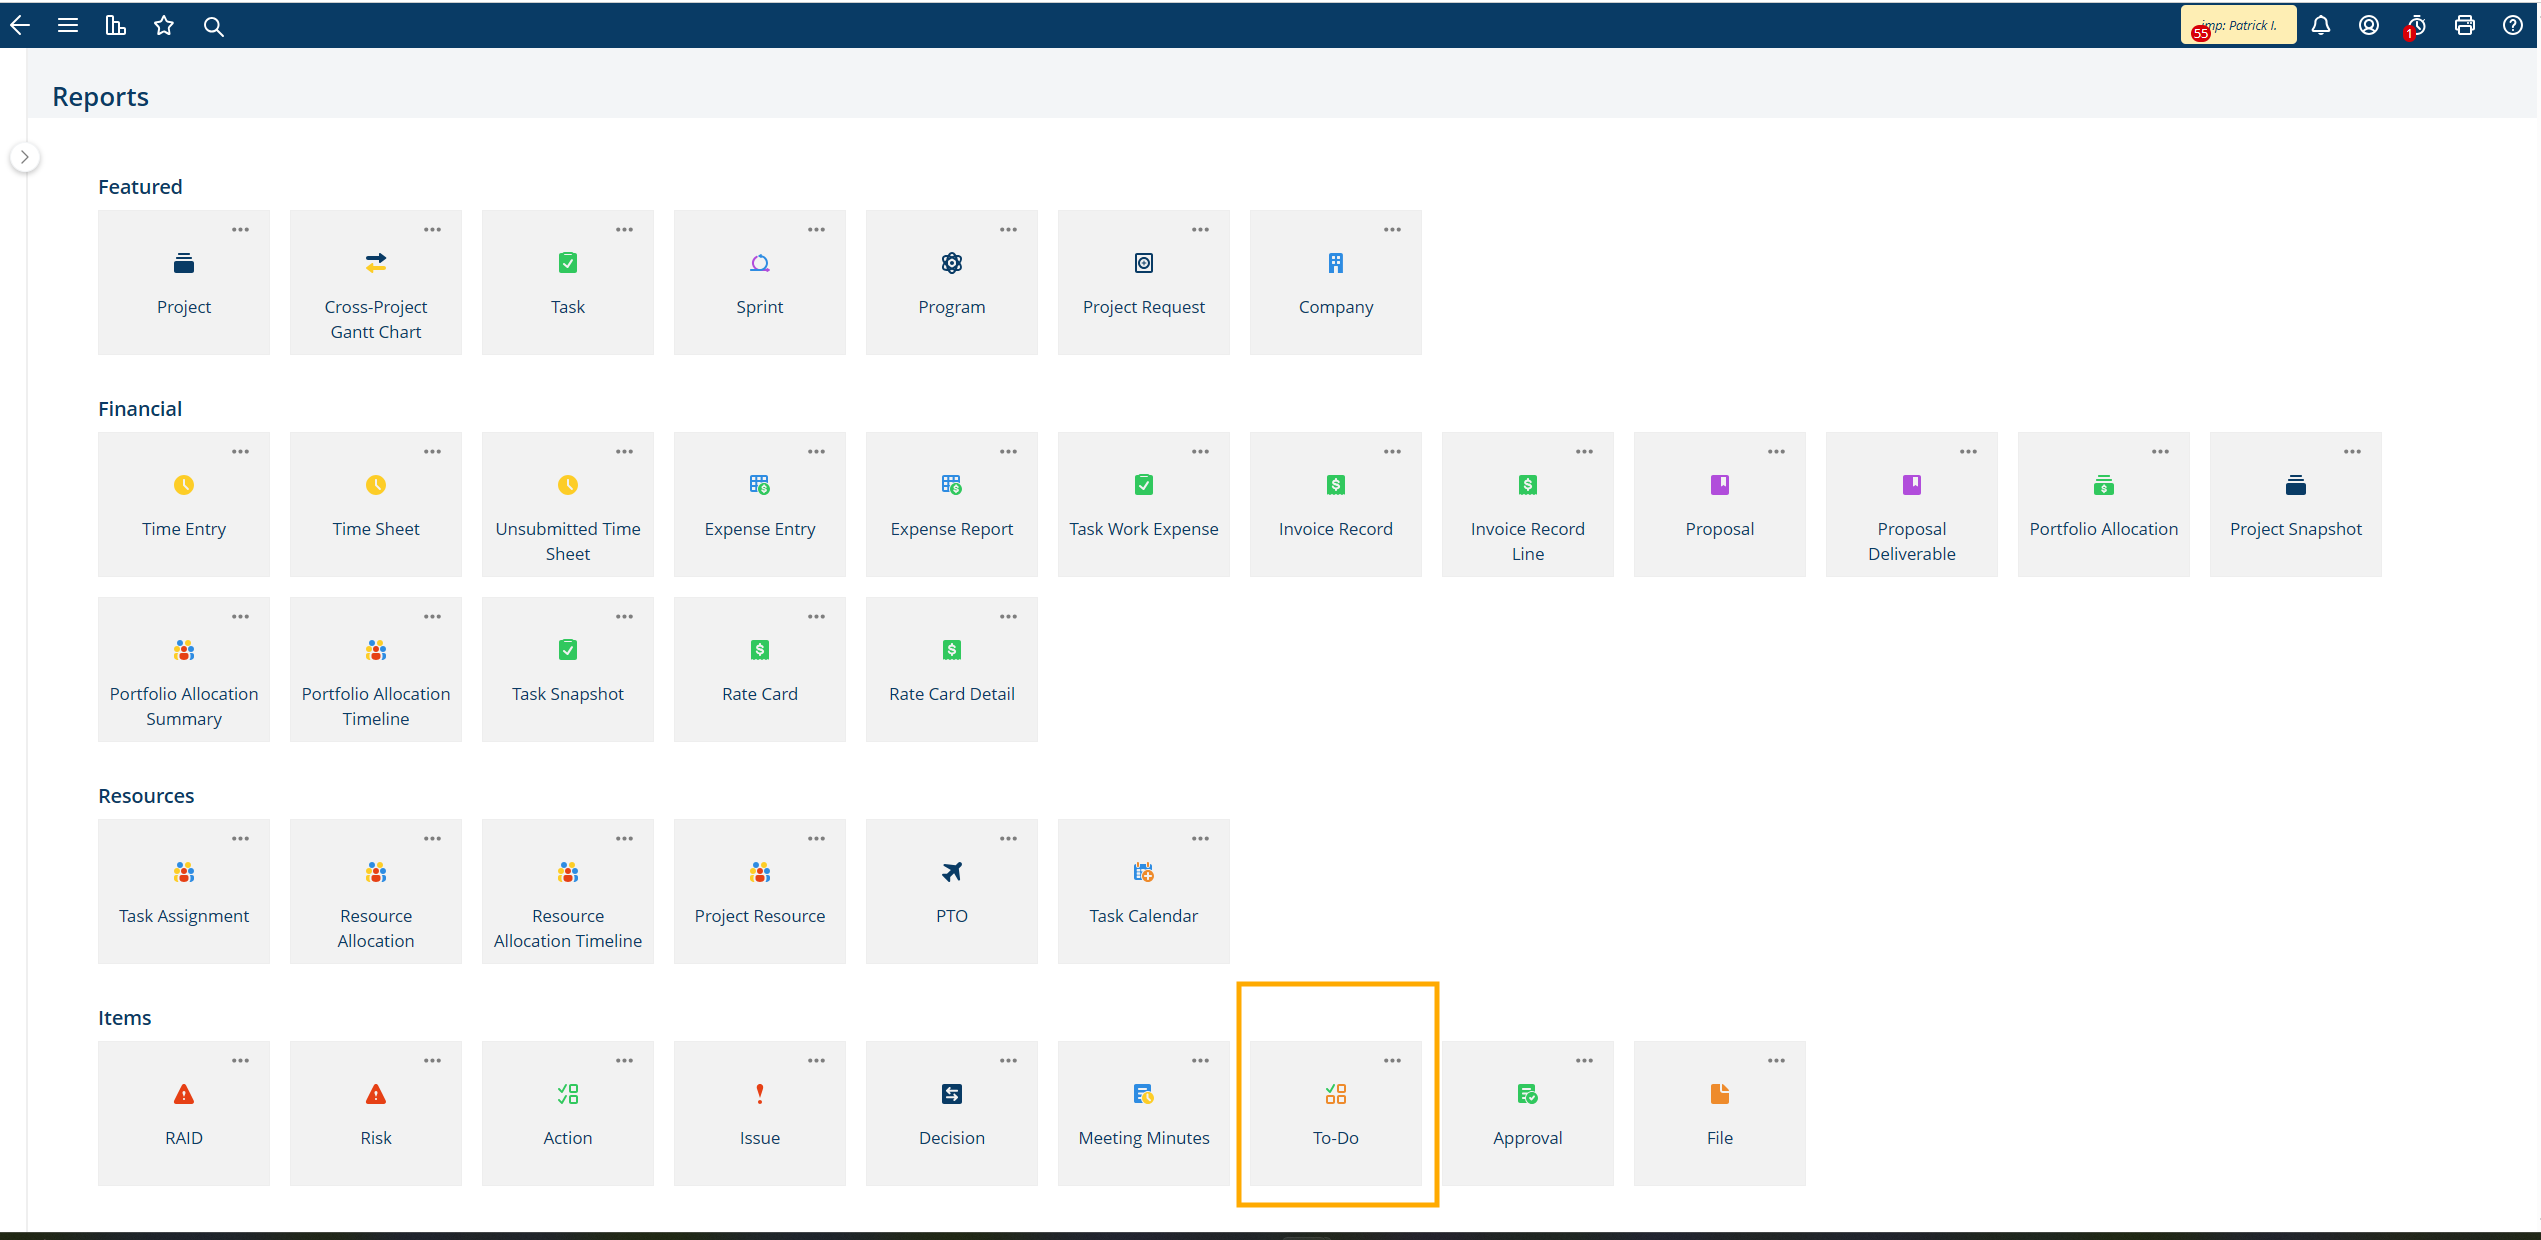Click the search magnifier icon
Screen dimensions: 2541x1240
coord(213,26)
